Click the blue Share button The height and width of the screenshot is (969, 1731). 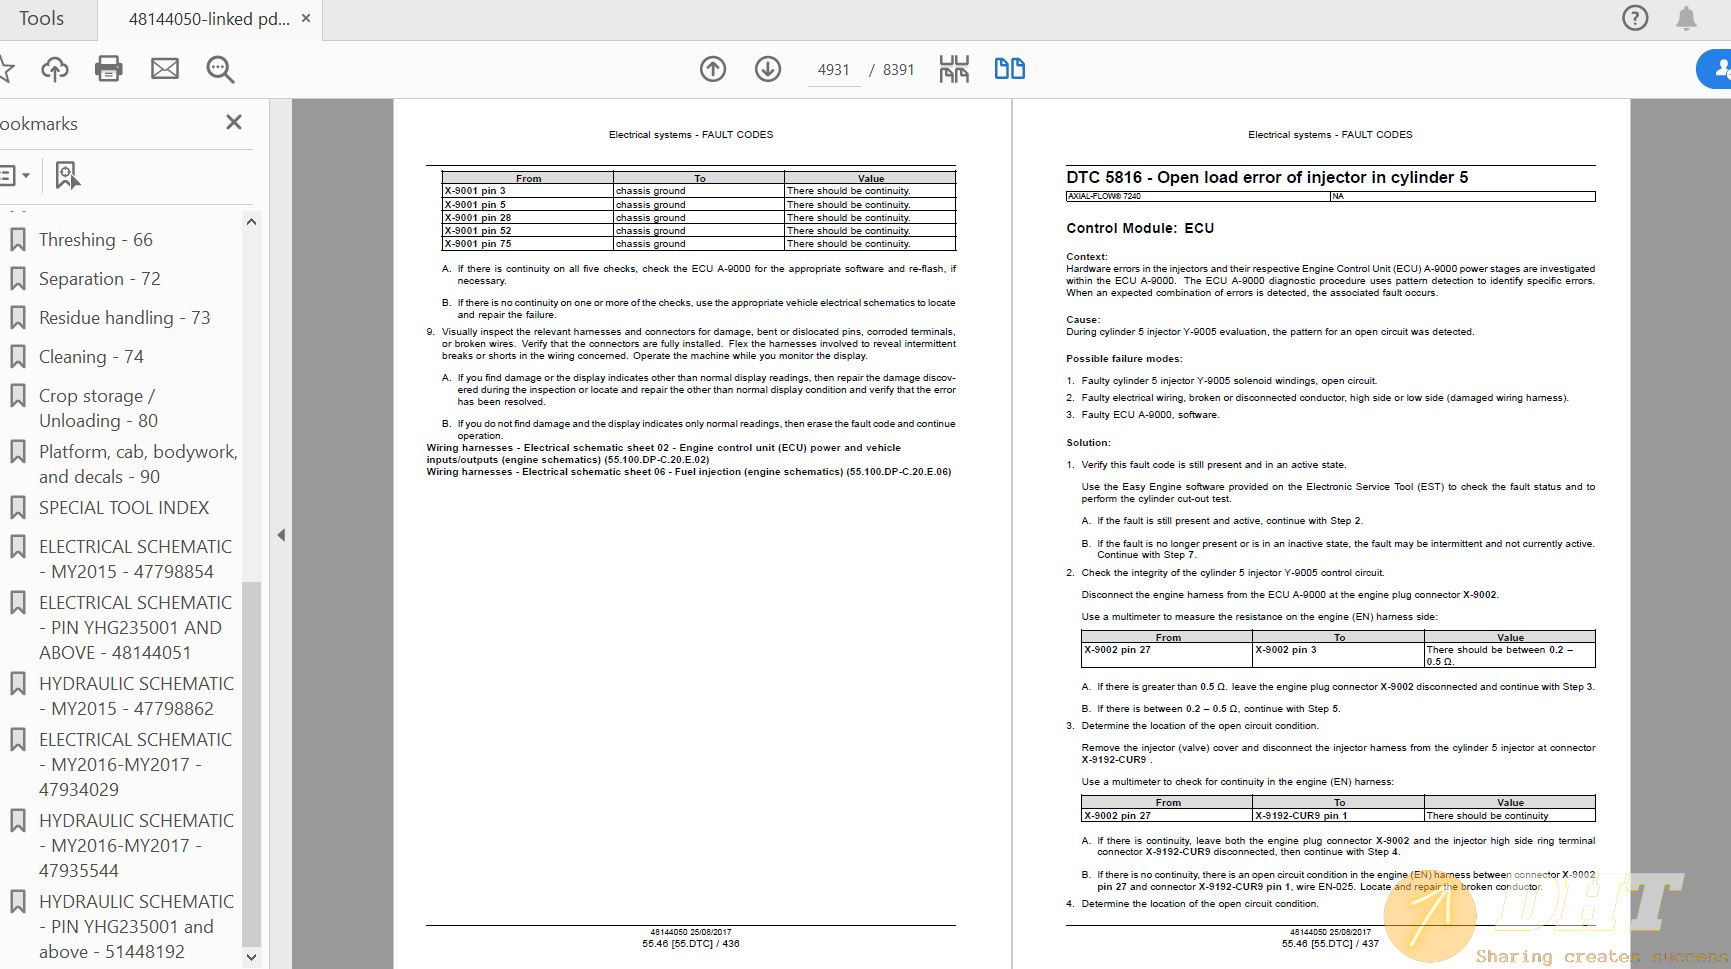click(1714, 69)
